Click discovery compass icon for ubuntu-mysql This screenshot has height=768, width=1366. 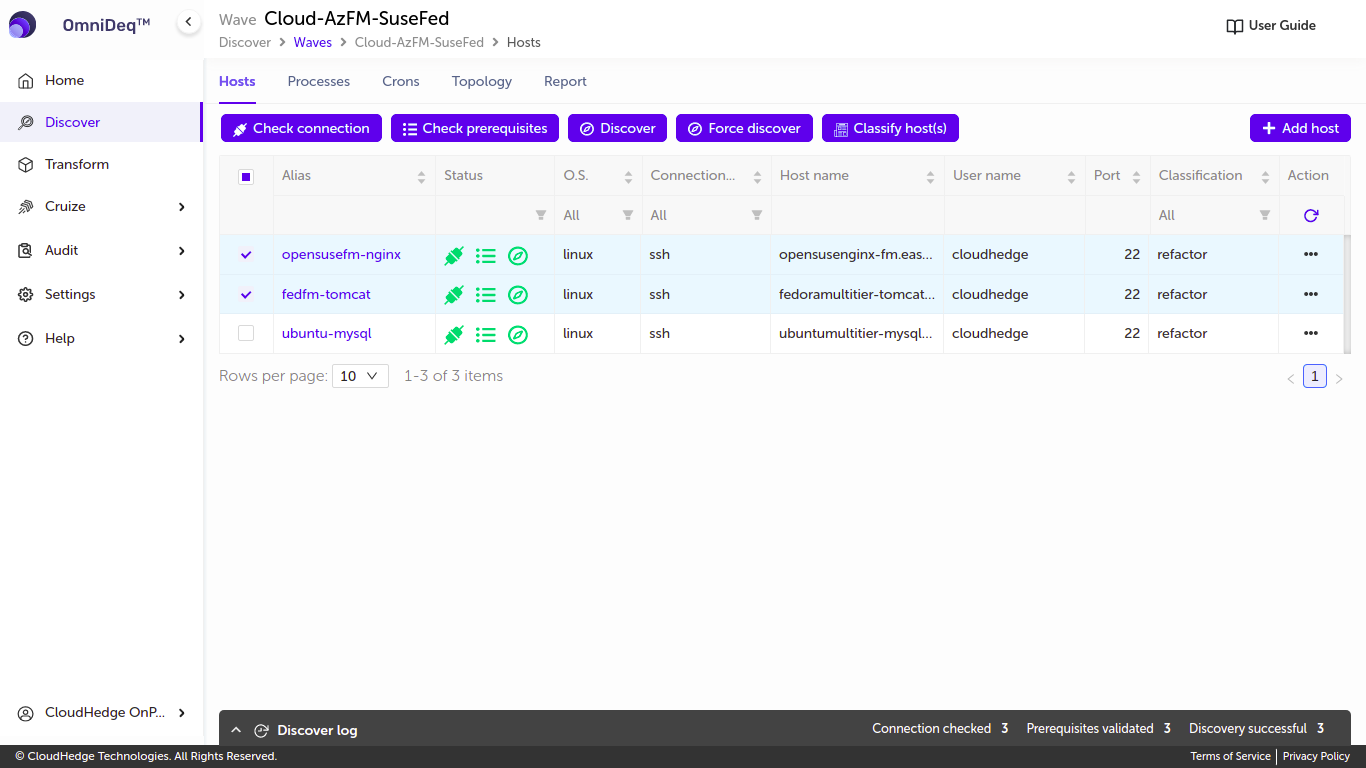pos(517,334)
